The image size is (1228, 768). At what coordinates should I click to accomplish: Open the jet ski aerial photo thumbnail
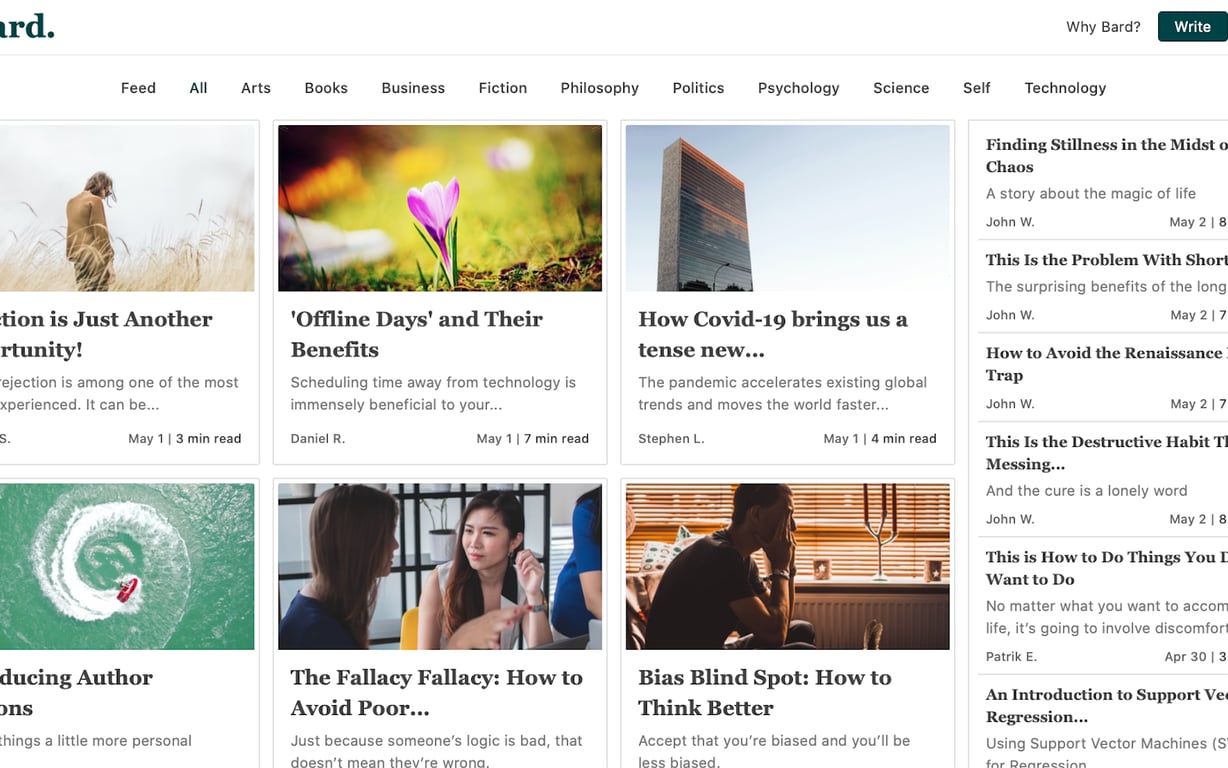(x=127, y=567)
